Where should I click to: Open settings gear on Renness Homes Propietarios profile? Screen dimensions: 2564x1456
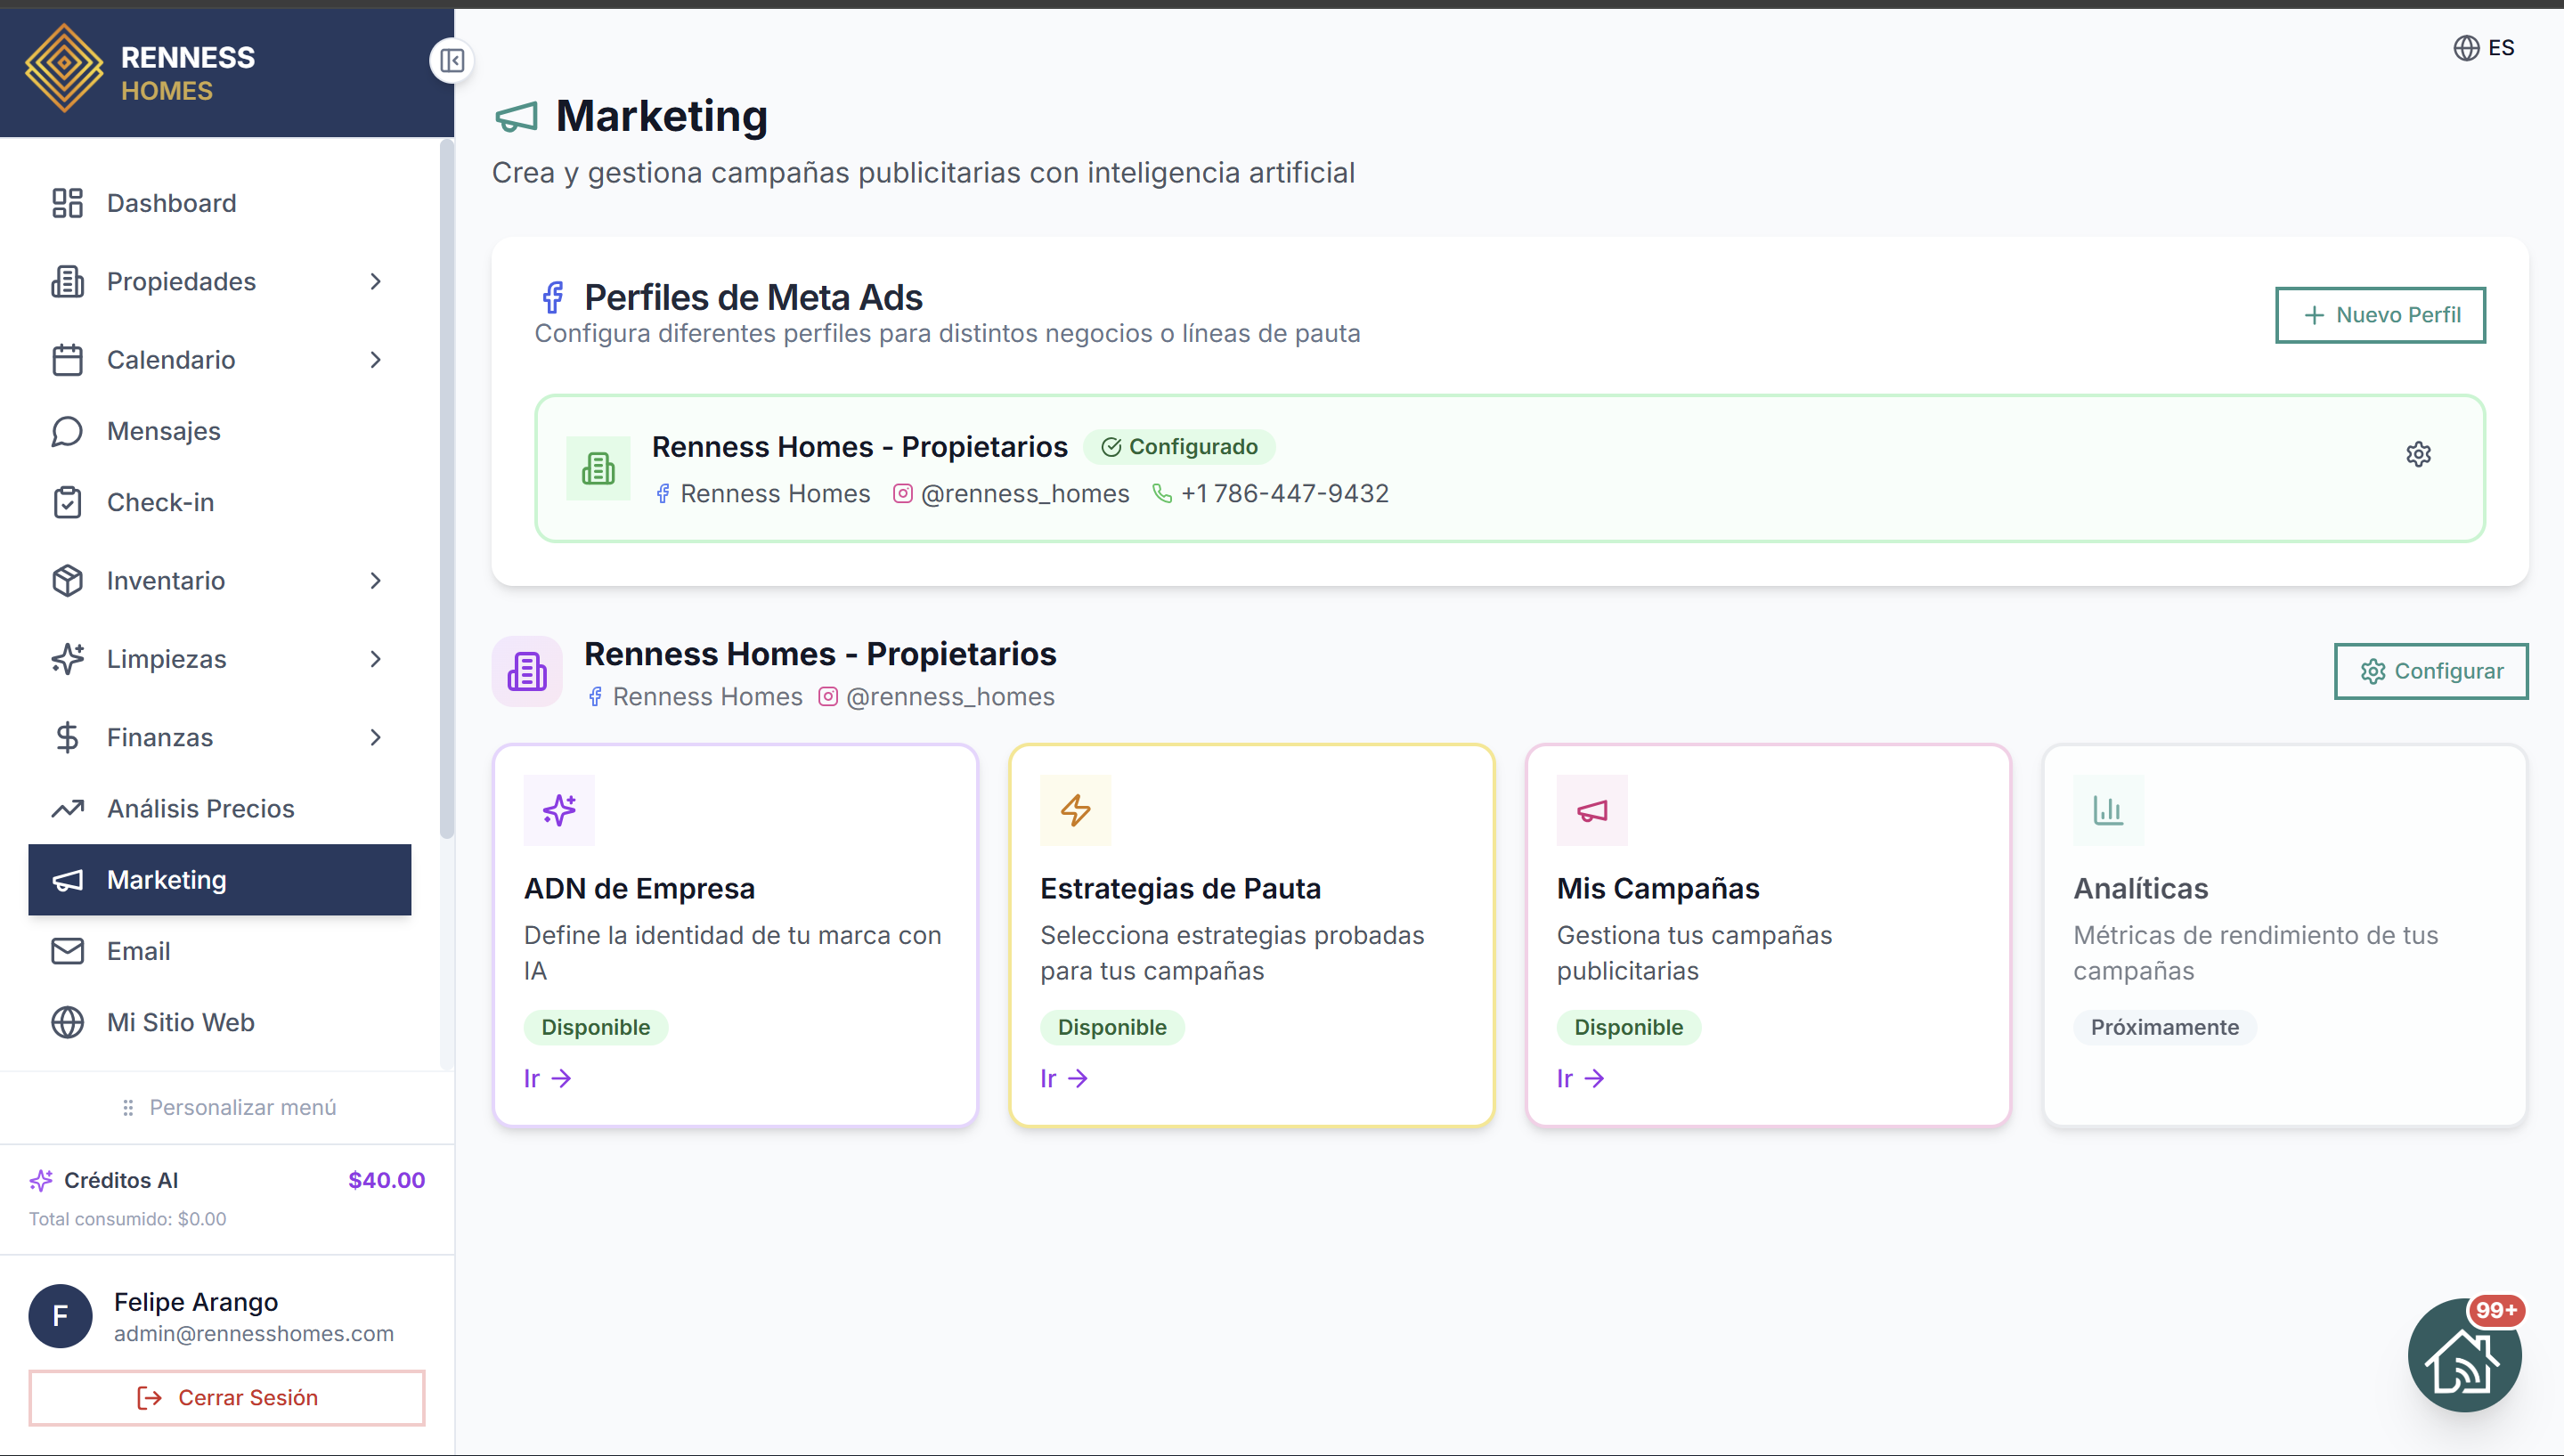(x=2419, y=454)
